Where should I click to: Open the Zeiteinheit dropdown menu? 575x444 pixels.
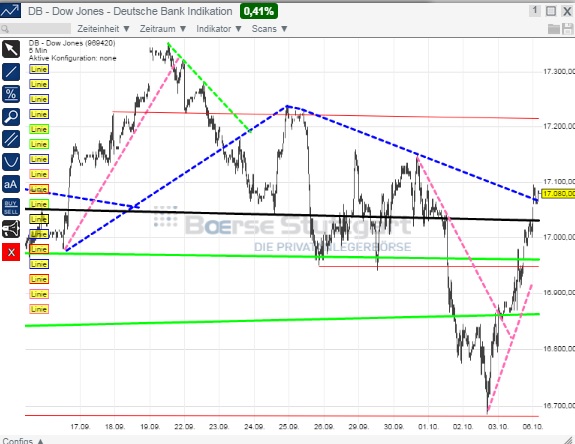[x=103, y=29]
